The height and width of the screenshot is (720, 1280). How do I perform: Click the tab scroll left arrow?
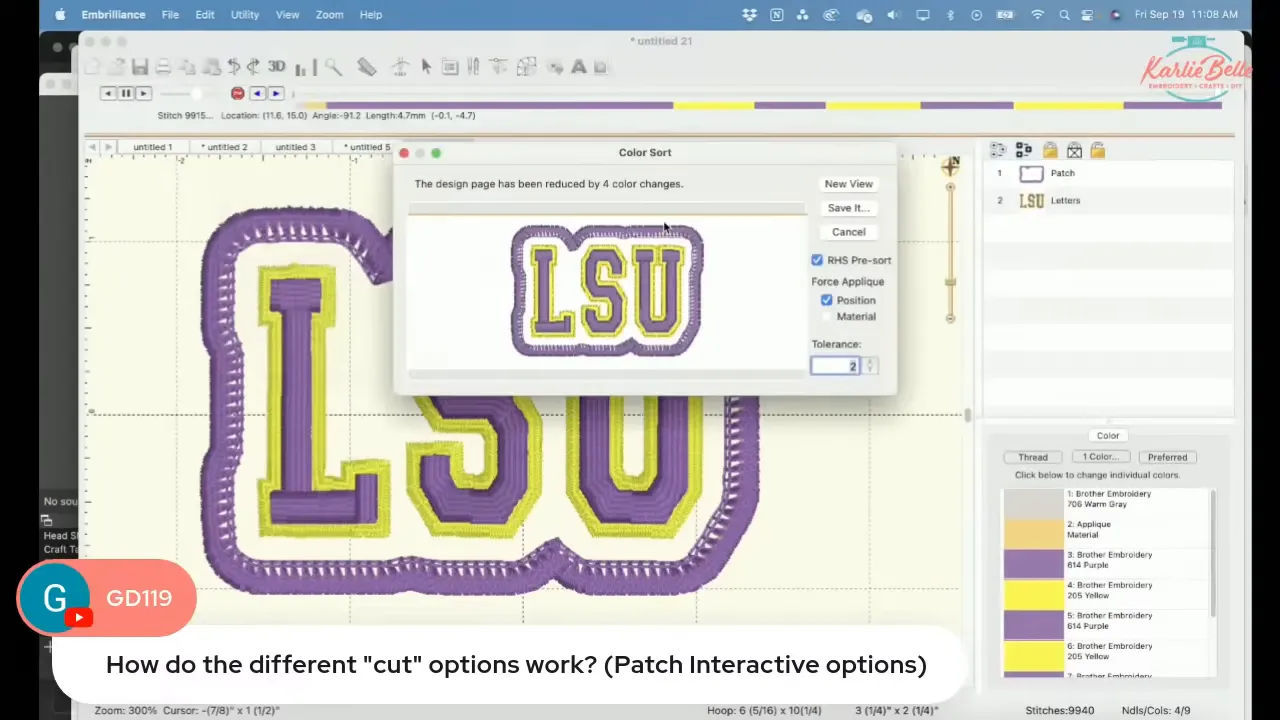tap(92, 147)
